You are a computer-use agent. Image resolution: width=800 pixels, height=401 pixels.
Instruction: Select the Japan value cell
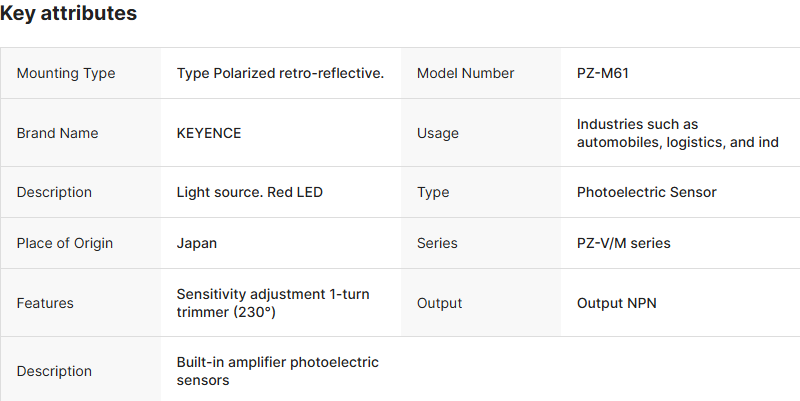click(197, 243)
